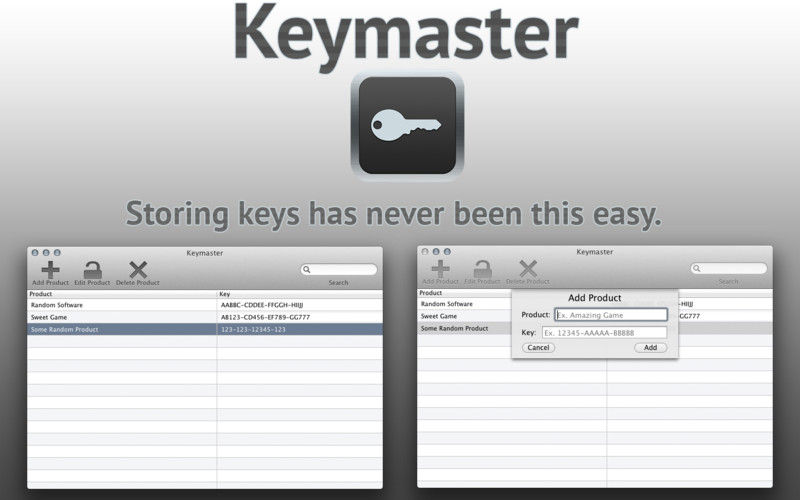Click dimmed Edit Product padlock in right window
Viewport: 800px width, 500px height.
[x=482, y=269]
